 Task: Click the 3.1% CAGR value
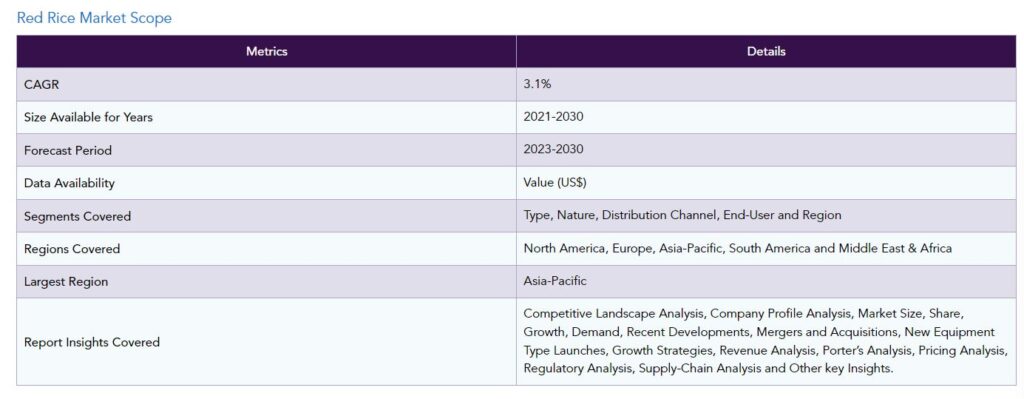537,84
